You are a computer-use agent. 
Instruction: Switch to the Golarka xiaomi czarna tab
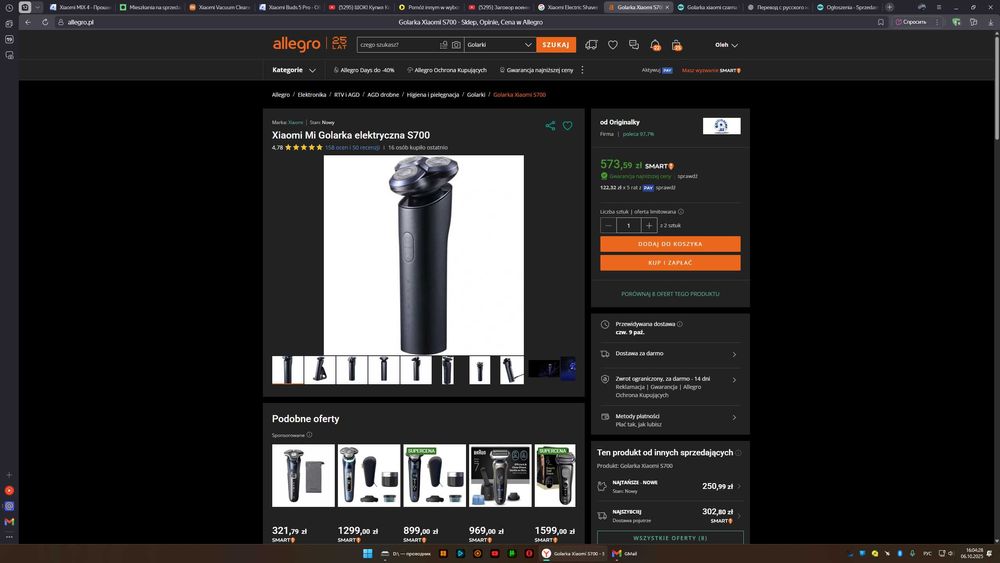click(x=707, y=7)
